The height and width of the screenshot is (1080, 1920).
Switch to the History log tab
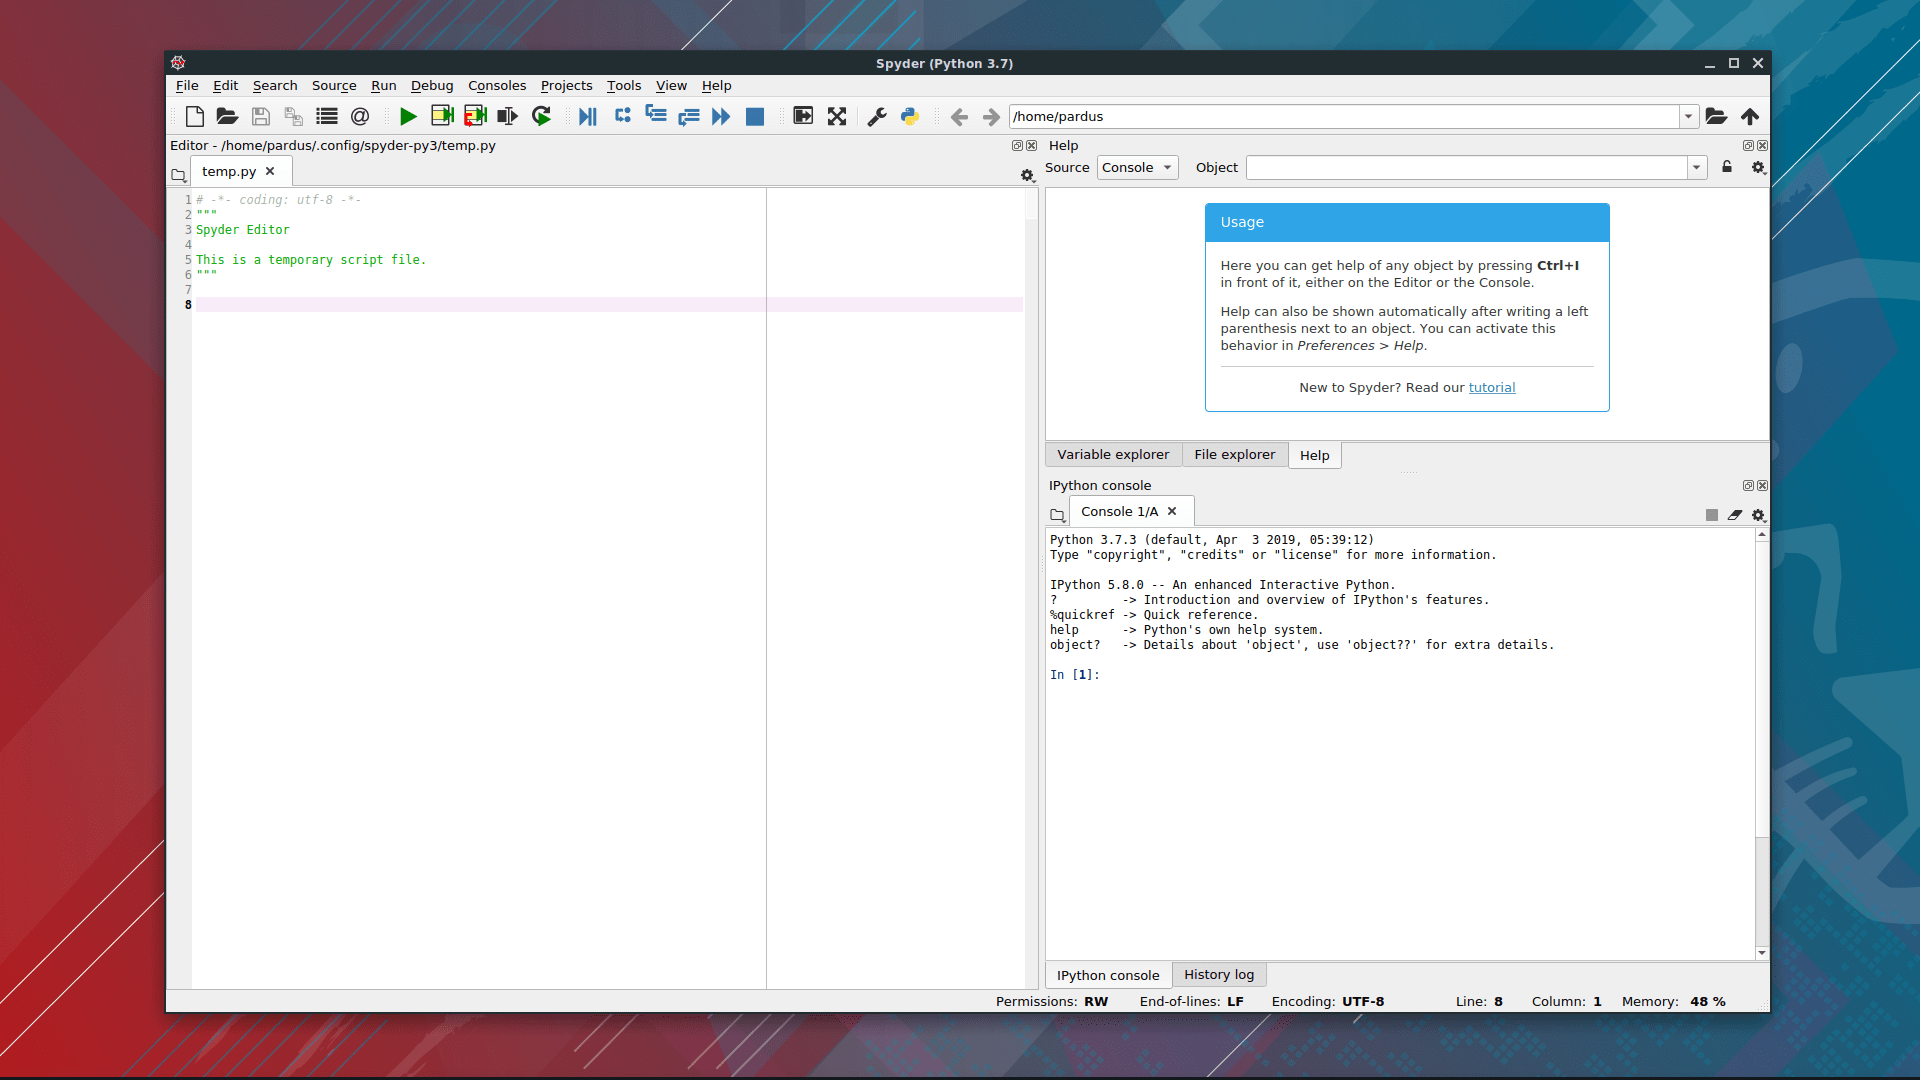pyautogui.click(x=1218, y=975)
